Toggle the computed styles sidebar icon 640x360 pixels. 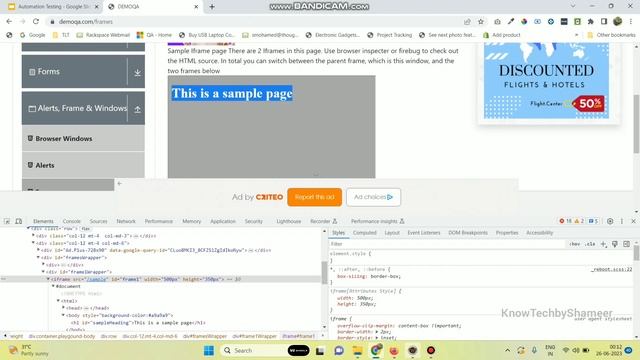(x=627, y=244)
